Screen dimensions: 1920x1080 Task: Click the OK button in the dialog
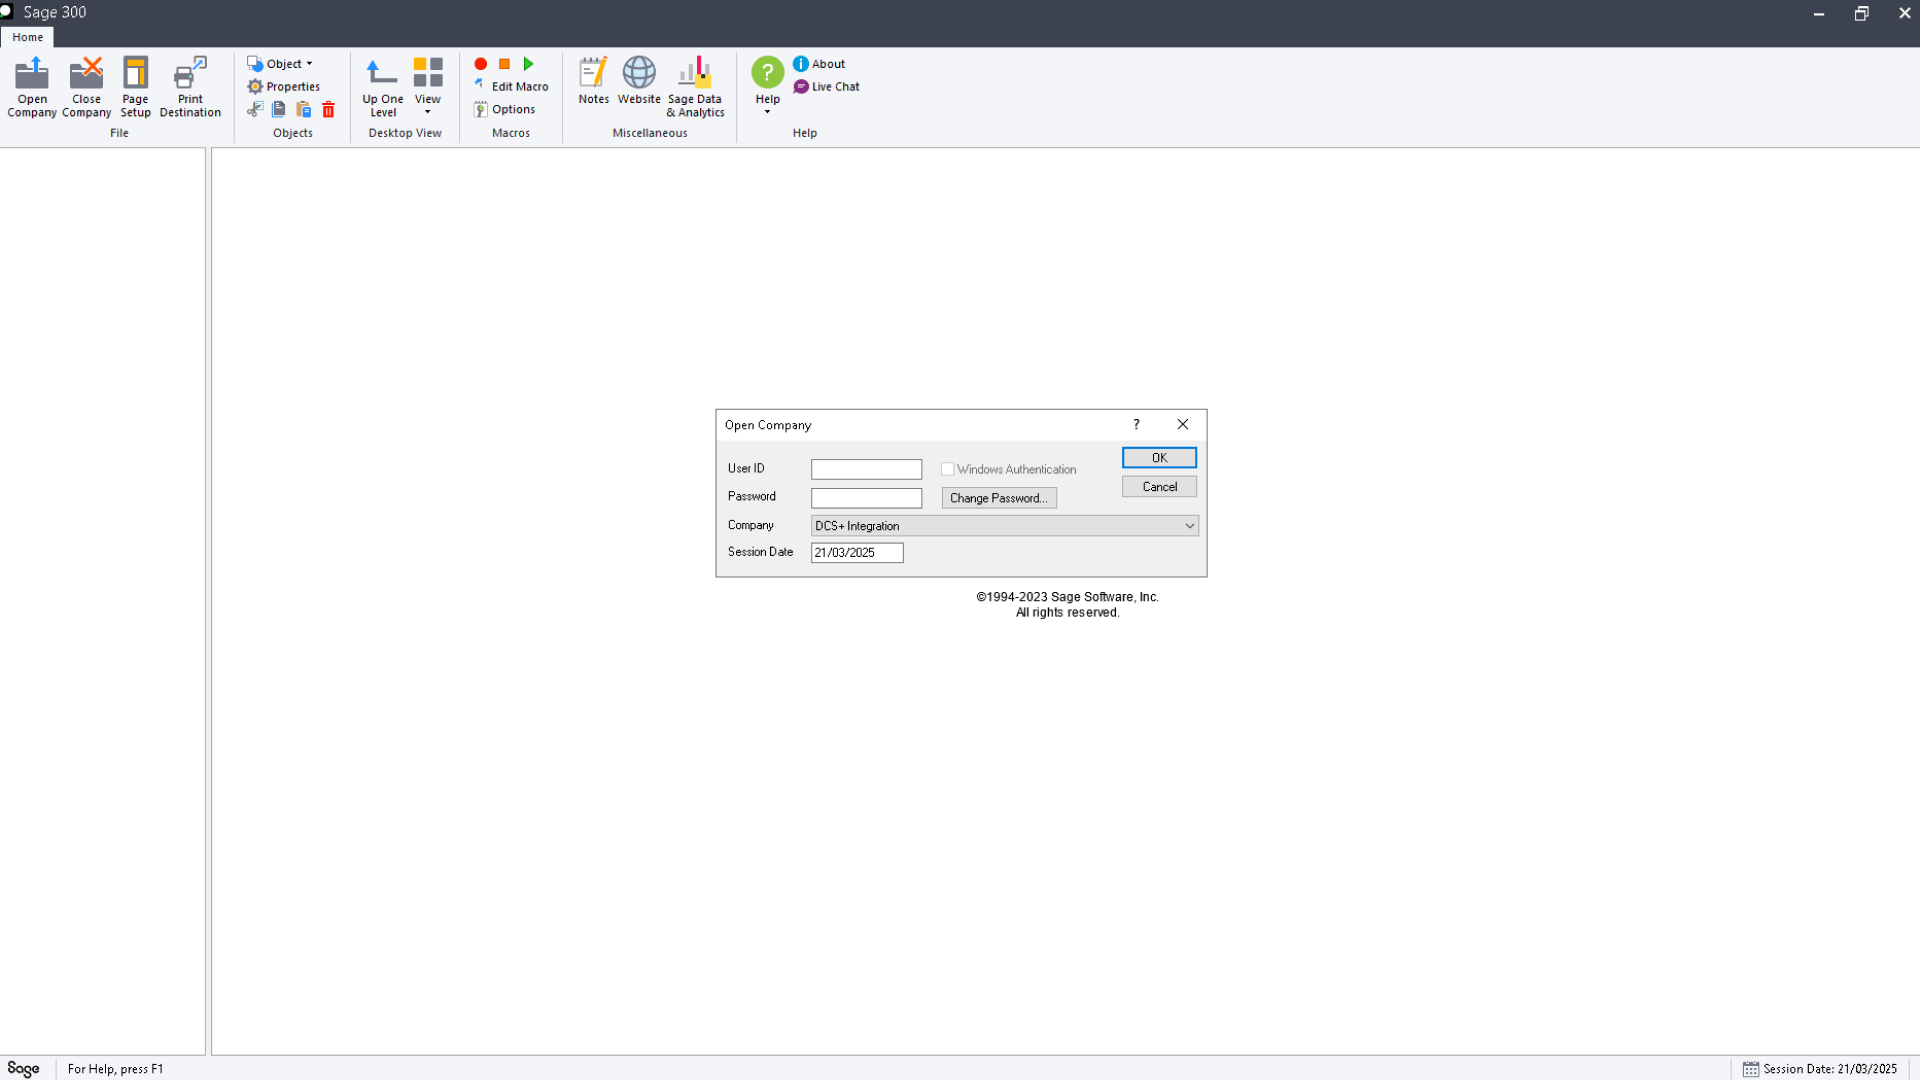click(x=1159, y=458)
